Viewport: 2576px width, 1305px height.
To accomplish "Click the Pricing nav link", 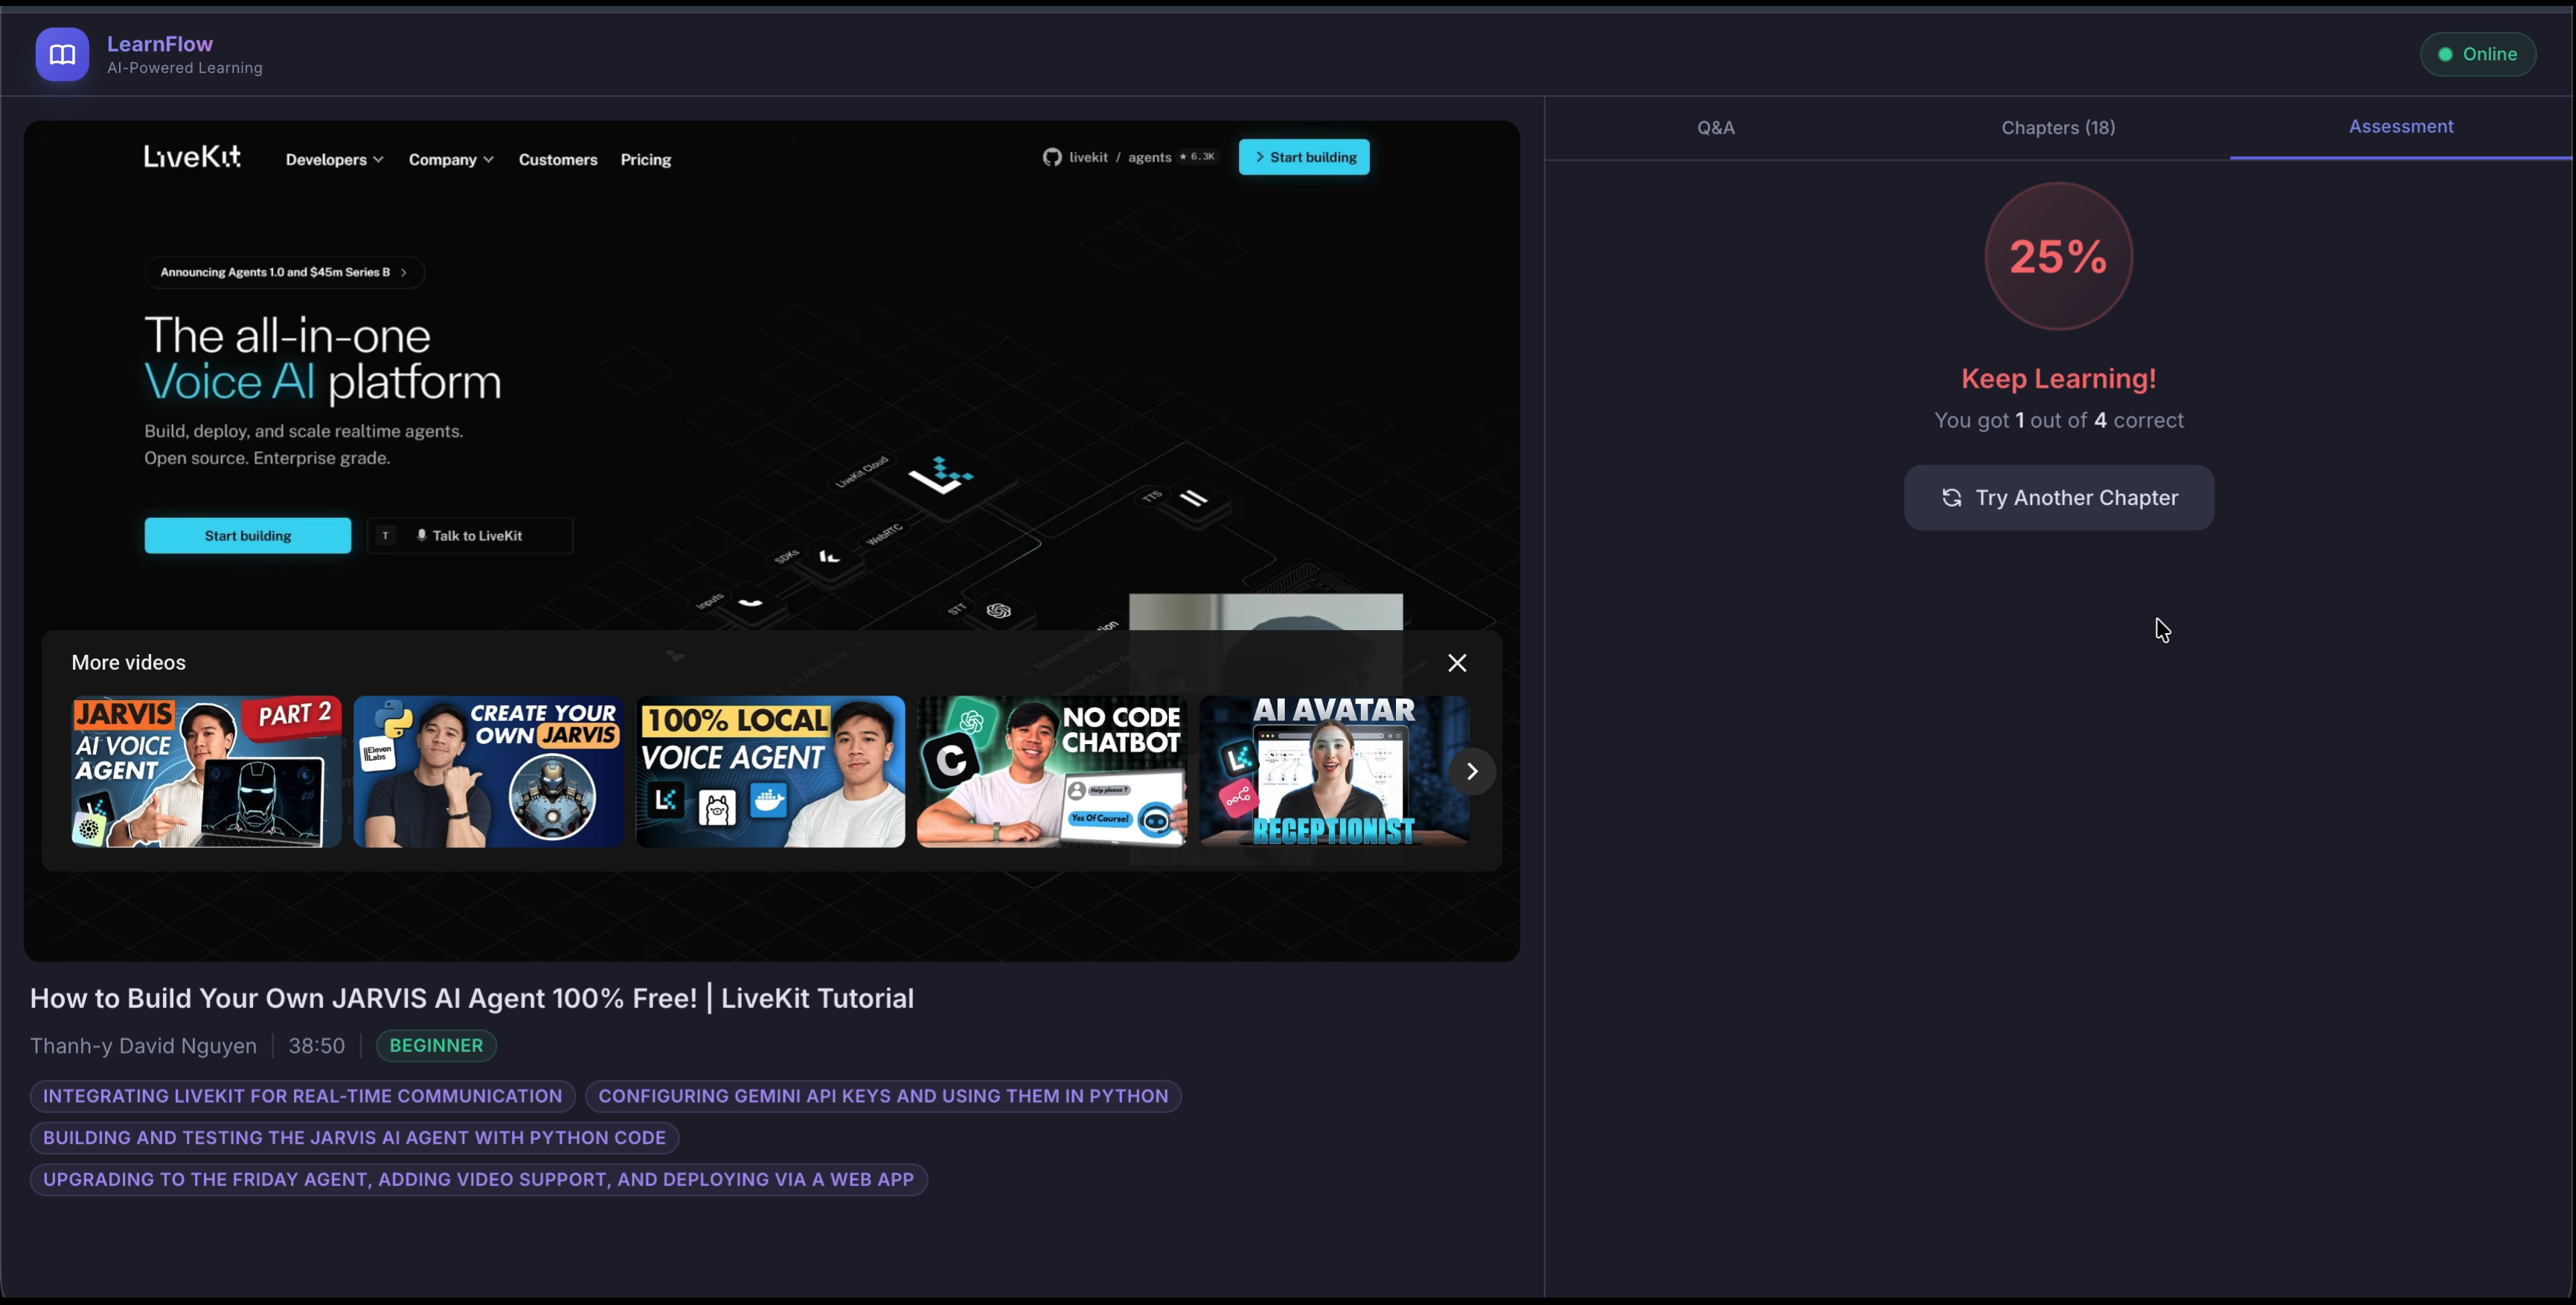I will click(645, 160).
